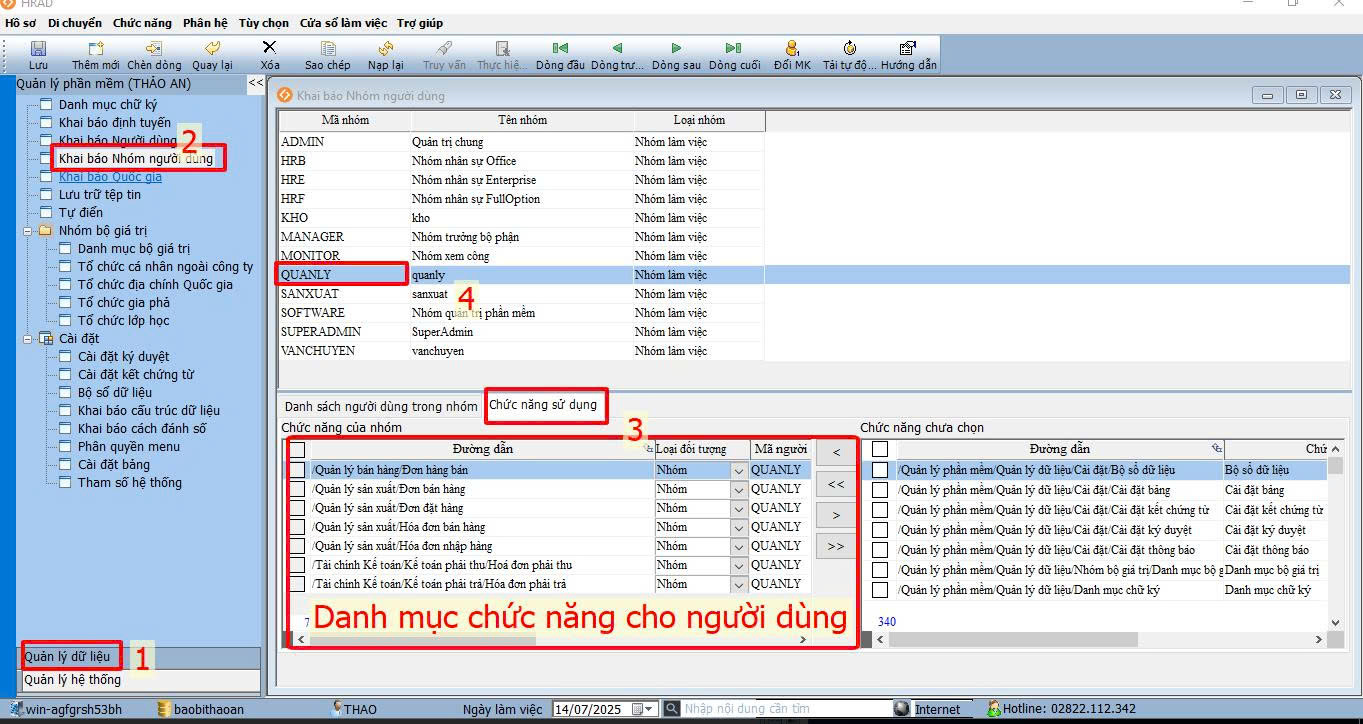Switch to the Chức năng sử dụng tab
Viewport: 1363px width, 724px height.
click(x=545, y=405)
